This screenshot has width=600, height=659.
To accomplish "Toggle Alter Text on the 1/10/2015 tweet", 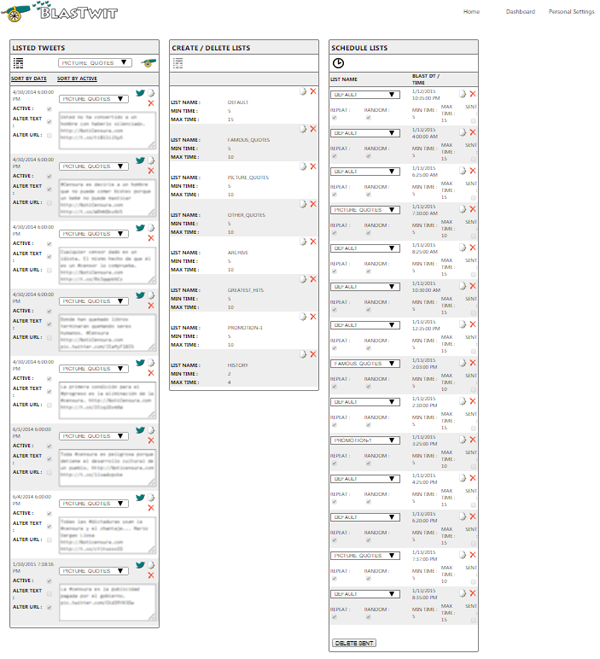I will tap(49, 594).
